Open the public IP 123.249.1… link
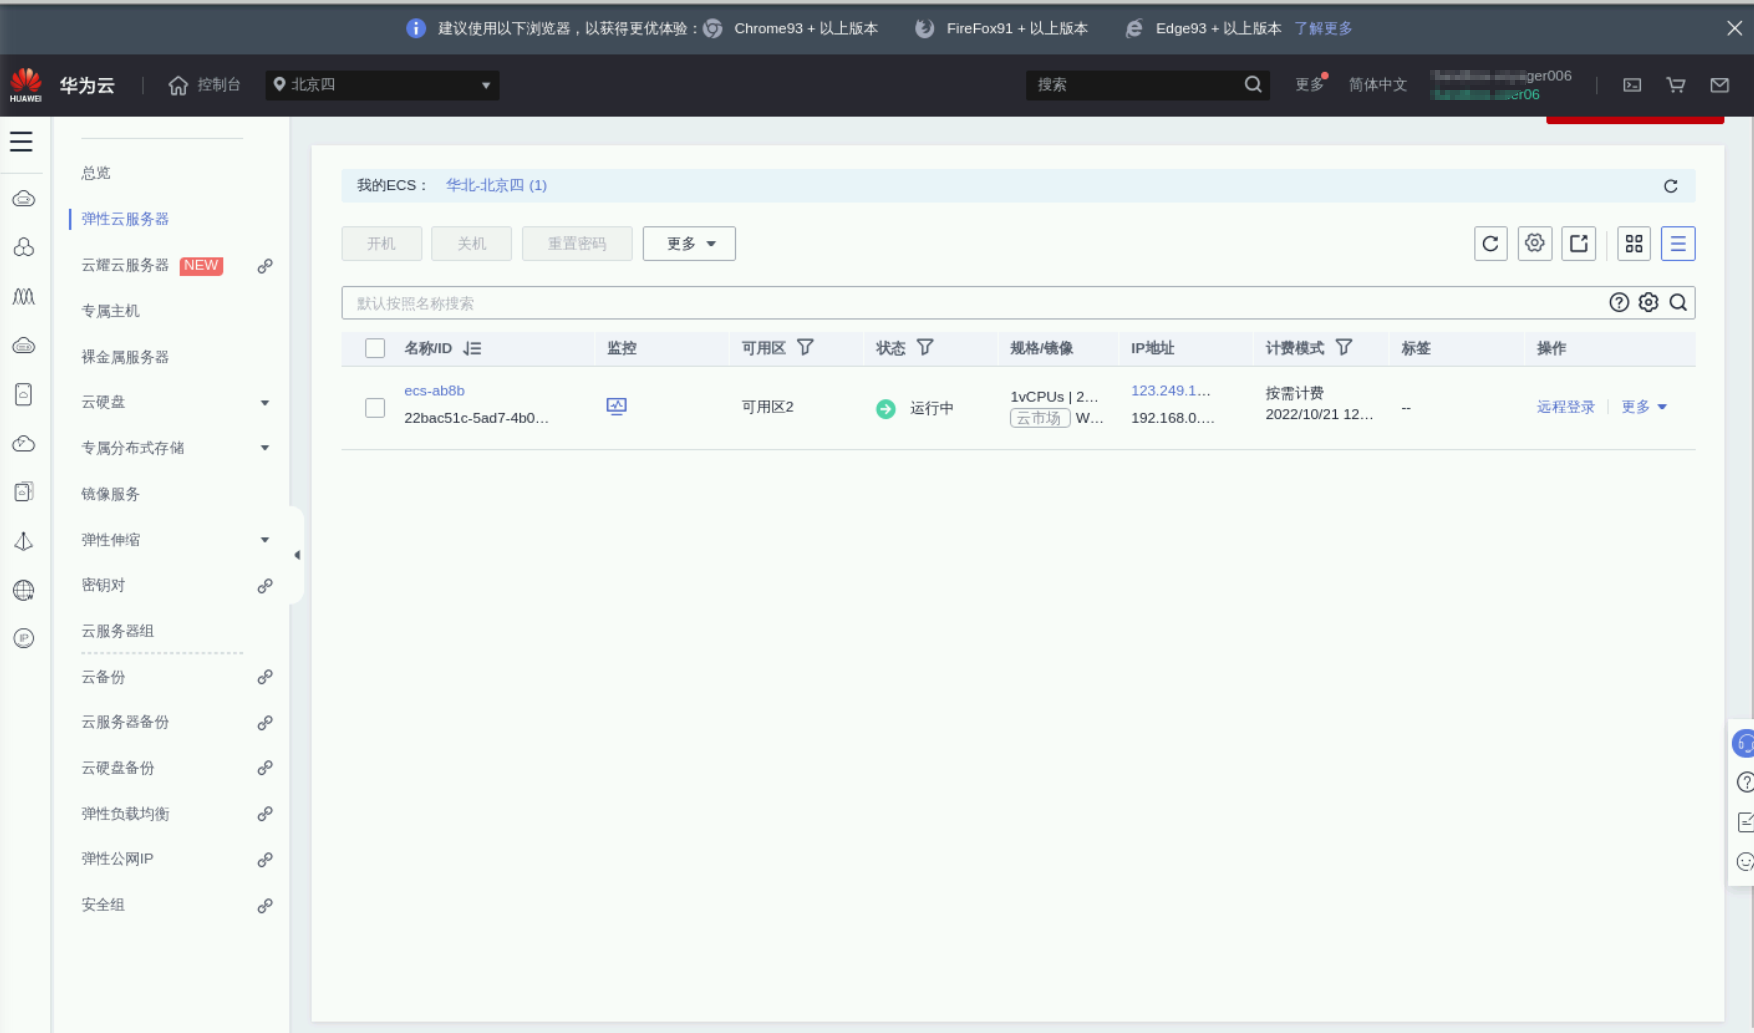 point(1170,391)
